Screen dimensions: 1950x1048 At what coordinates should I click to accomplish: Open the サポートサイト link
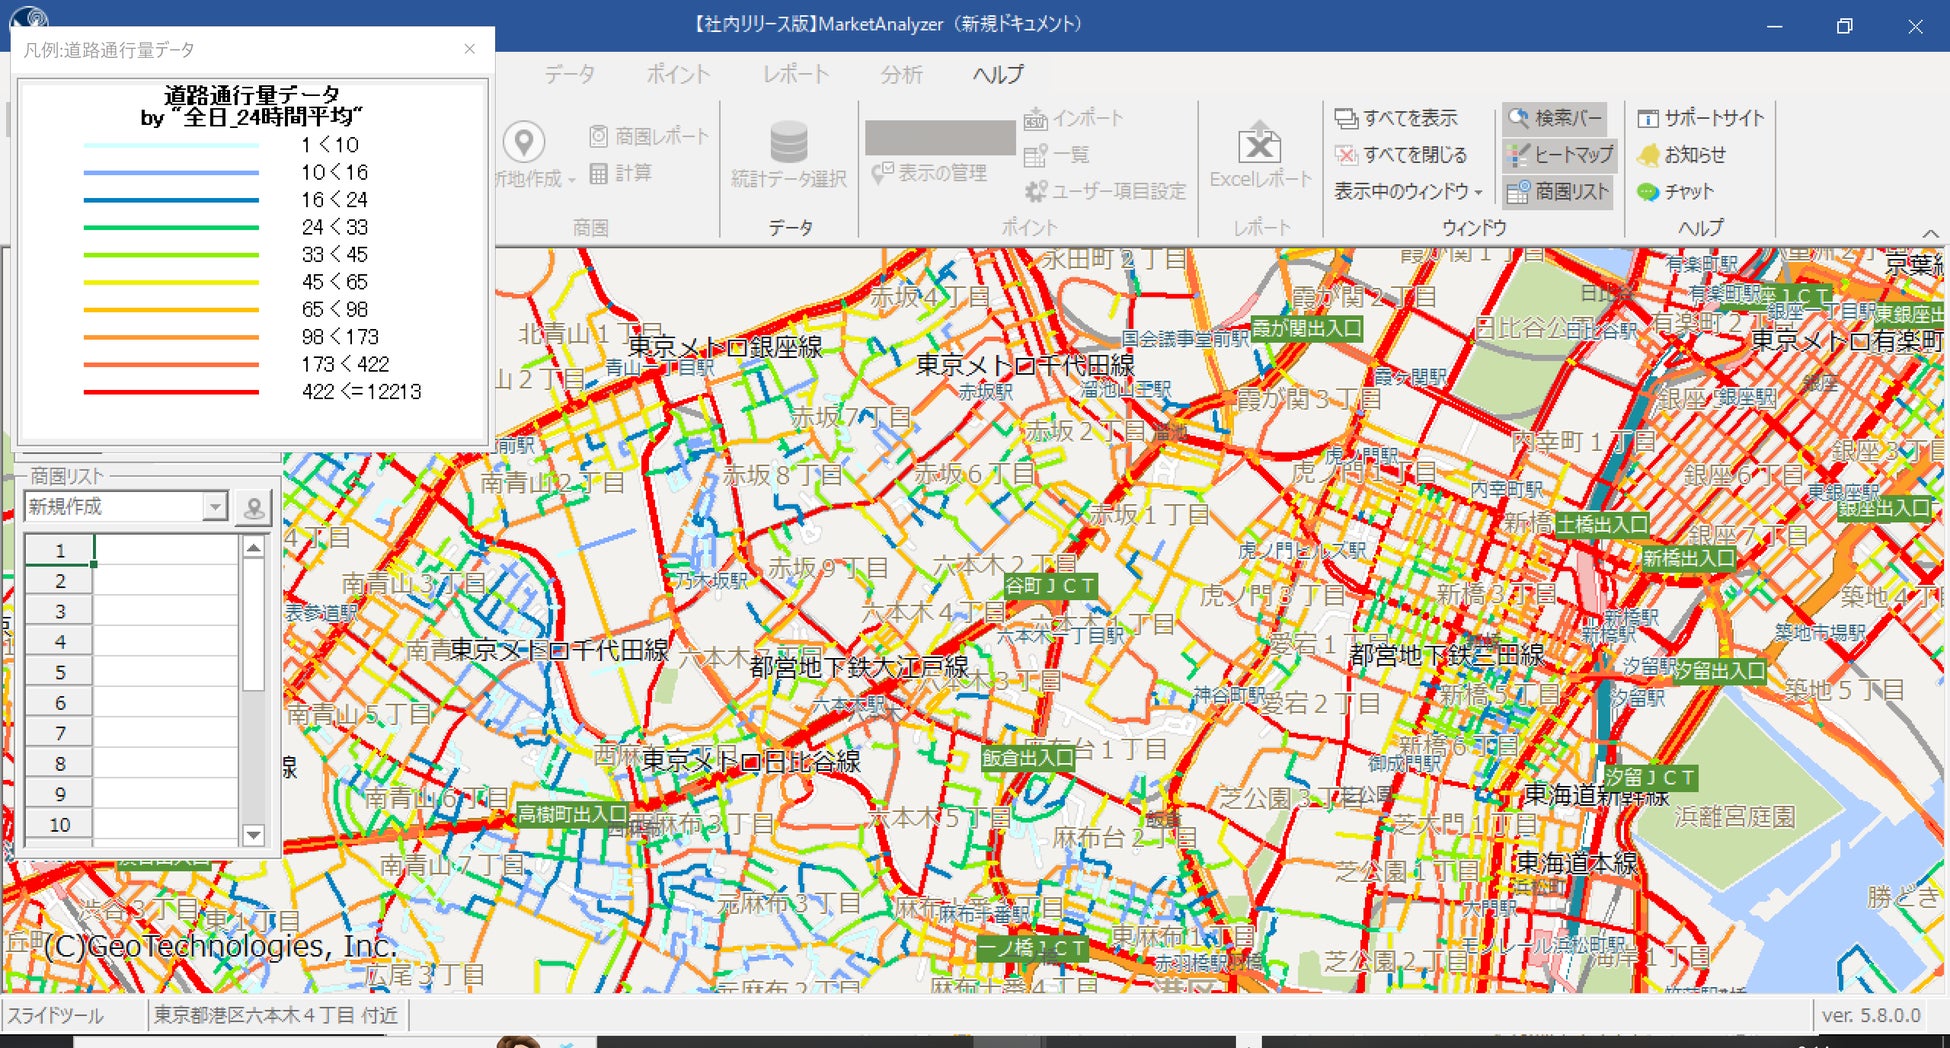coord(1701,118)
